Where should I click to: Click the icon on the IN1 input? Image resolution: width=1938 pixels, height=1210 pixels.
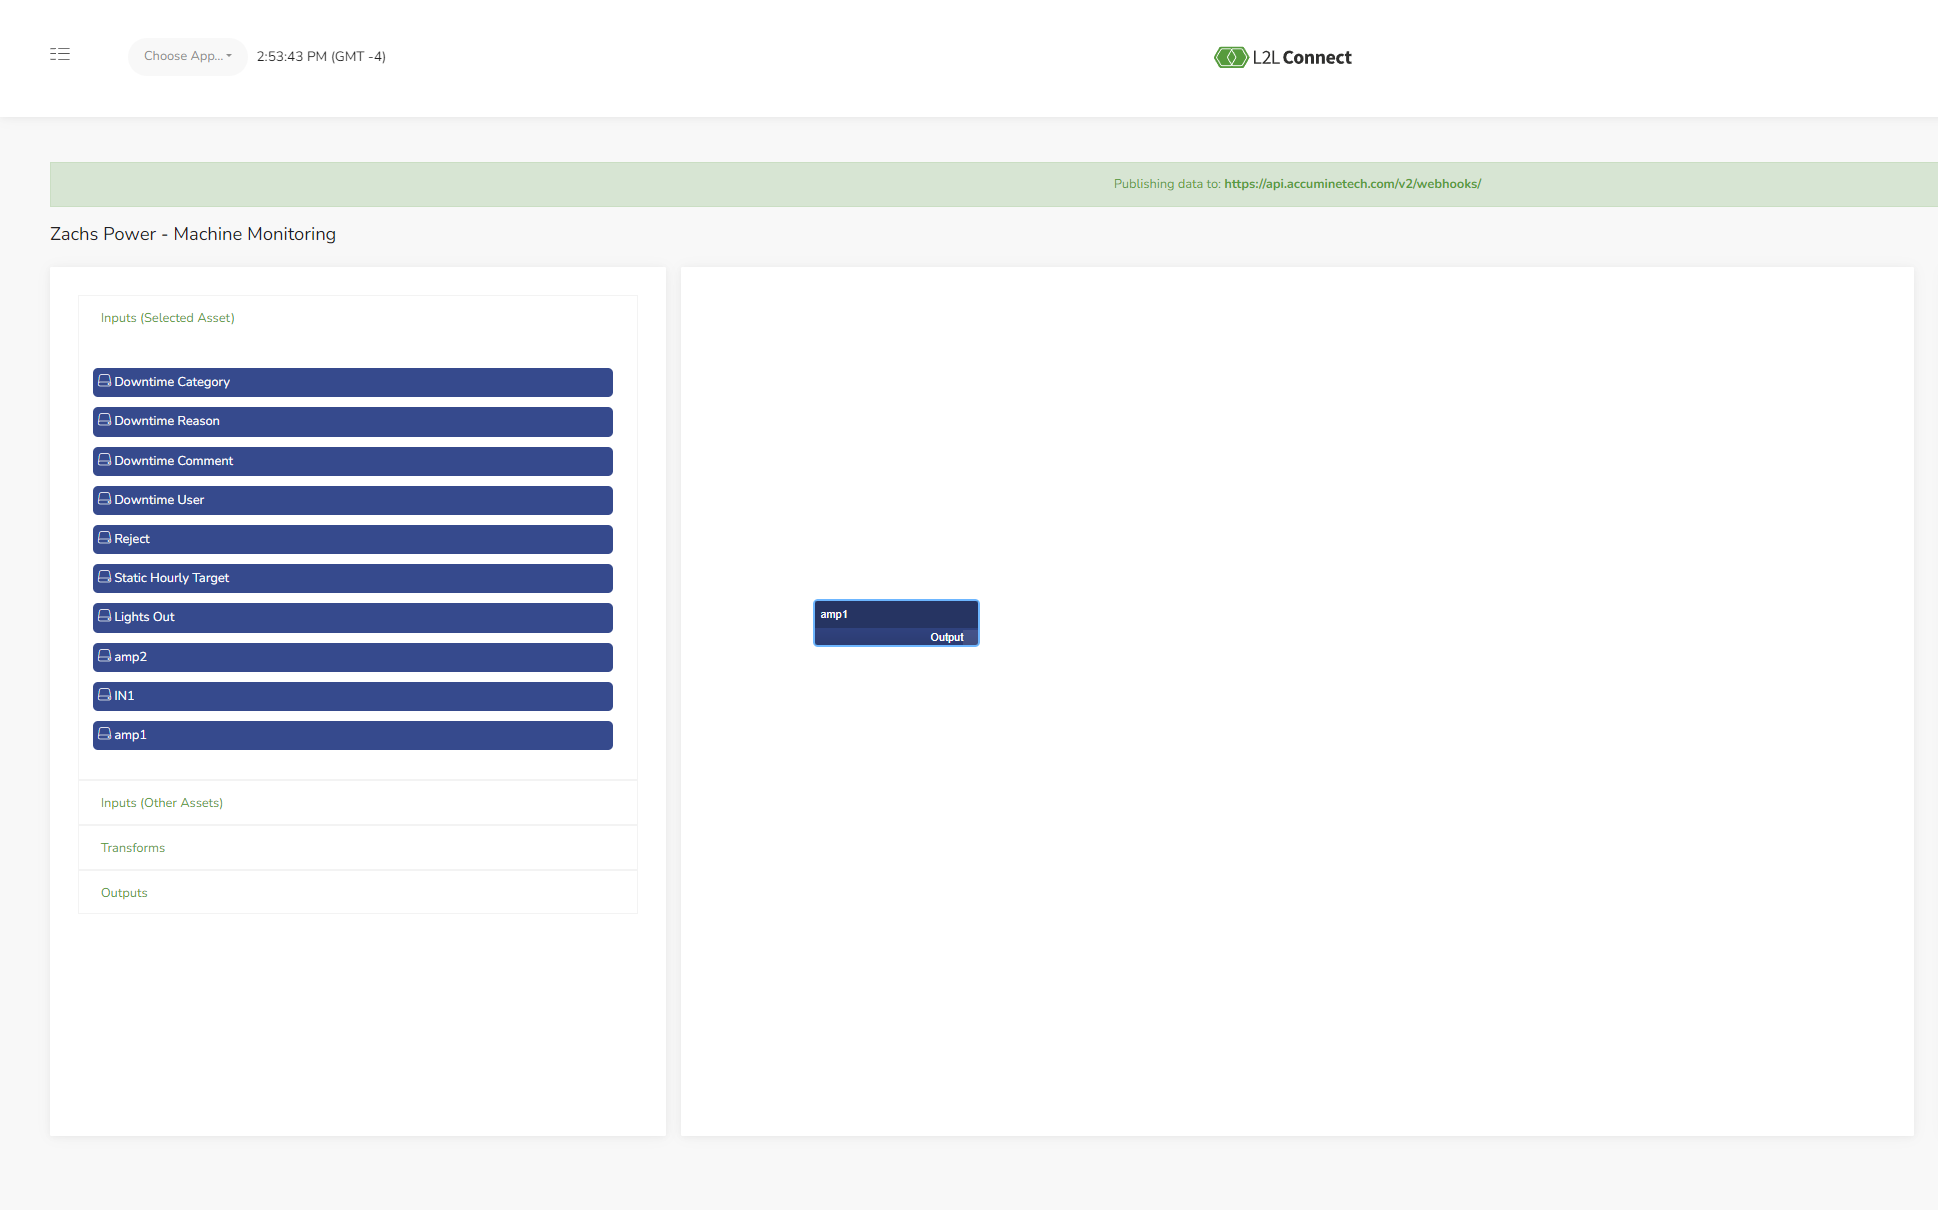pos(105,695)
